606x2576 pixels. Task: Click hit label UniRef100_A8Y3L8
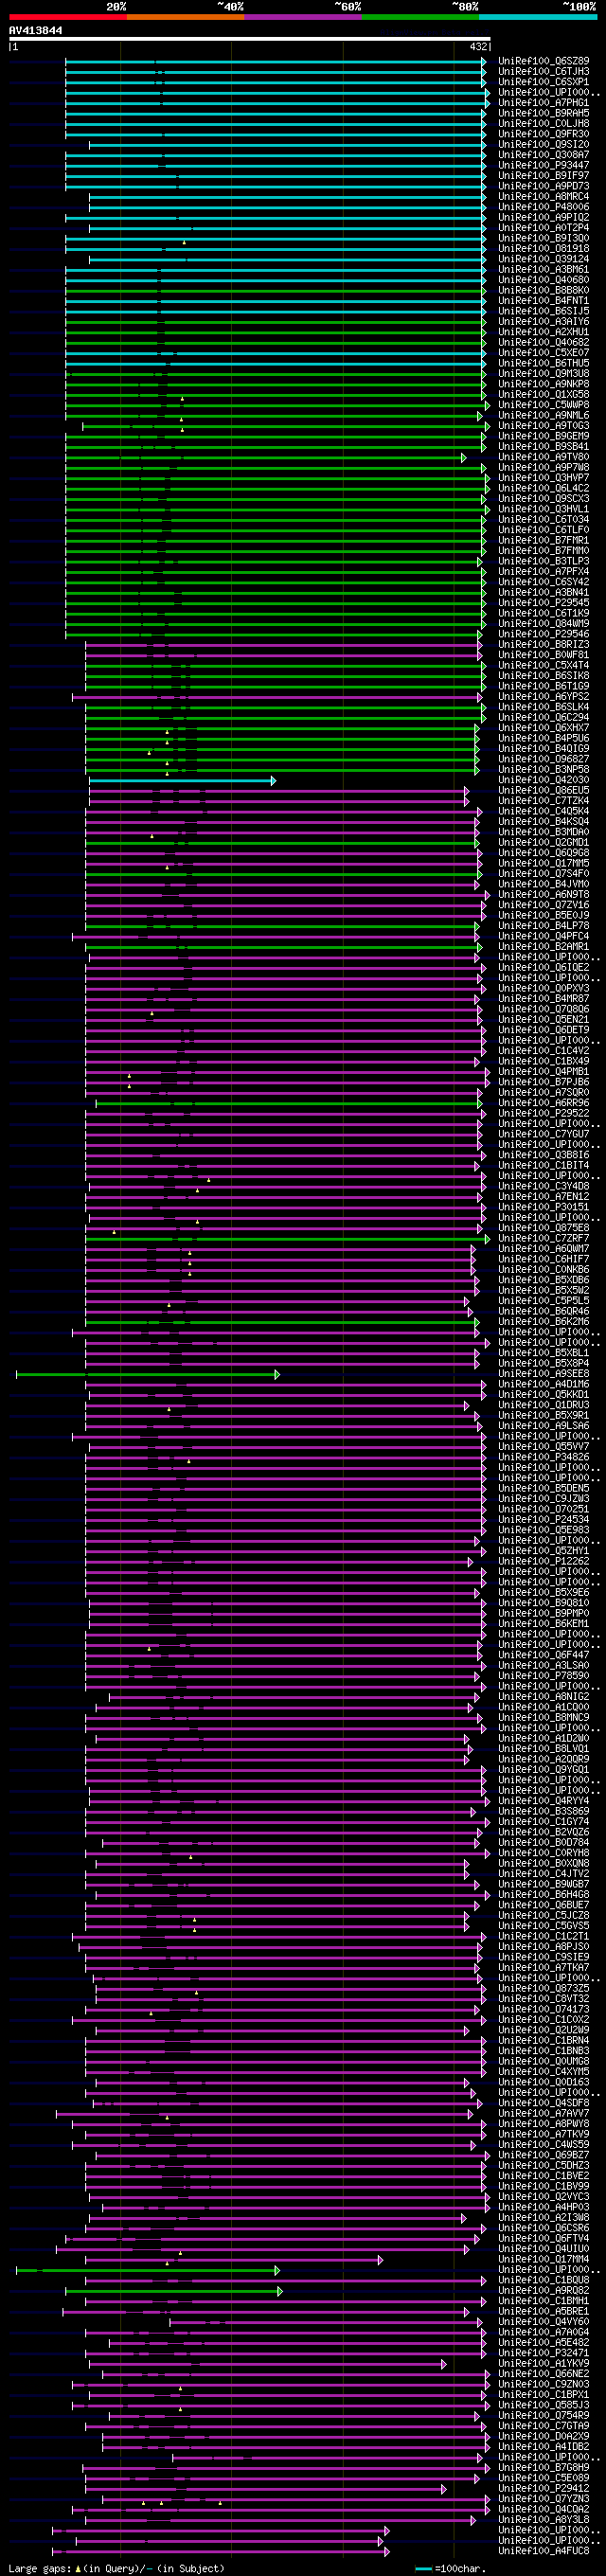tap(544, 2520)
